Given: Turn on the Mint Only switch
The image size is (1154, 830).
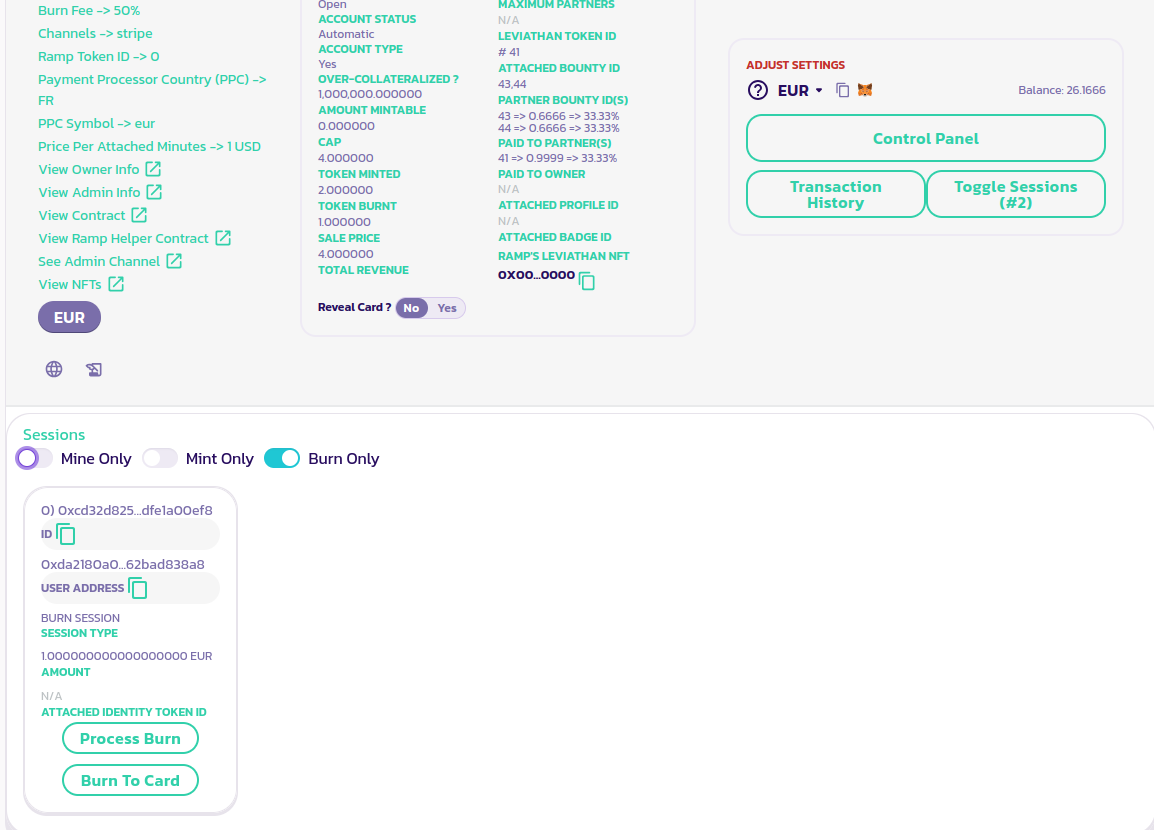Looking at the screenshot, I should point(160,458).
